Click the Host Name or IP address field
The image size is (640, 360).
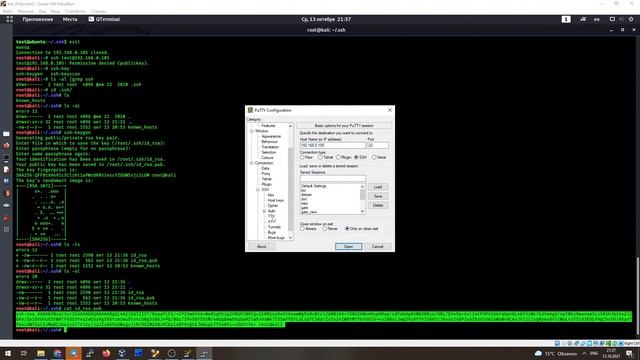click(x=333, y=145)
